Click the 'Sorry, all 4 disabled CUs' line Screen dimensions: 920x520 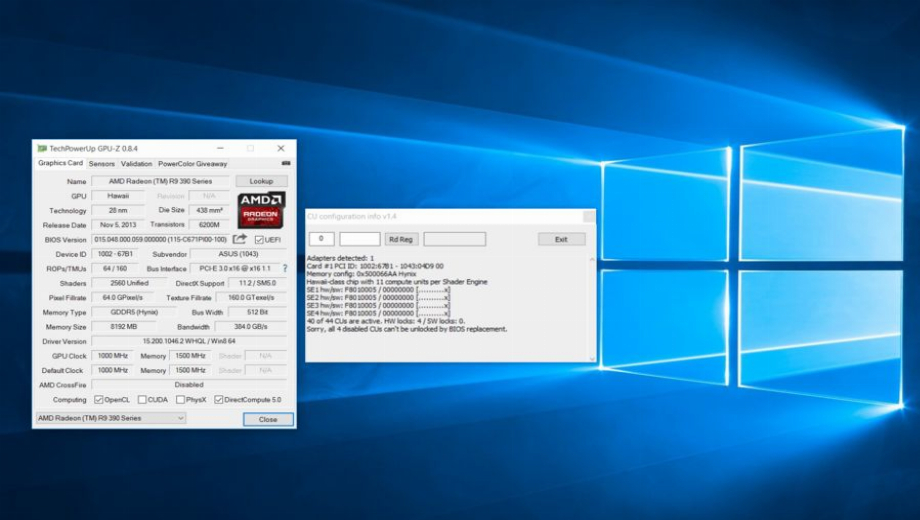click(x=407, y=329)
